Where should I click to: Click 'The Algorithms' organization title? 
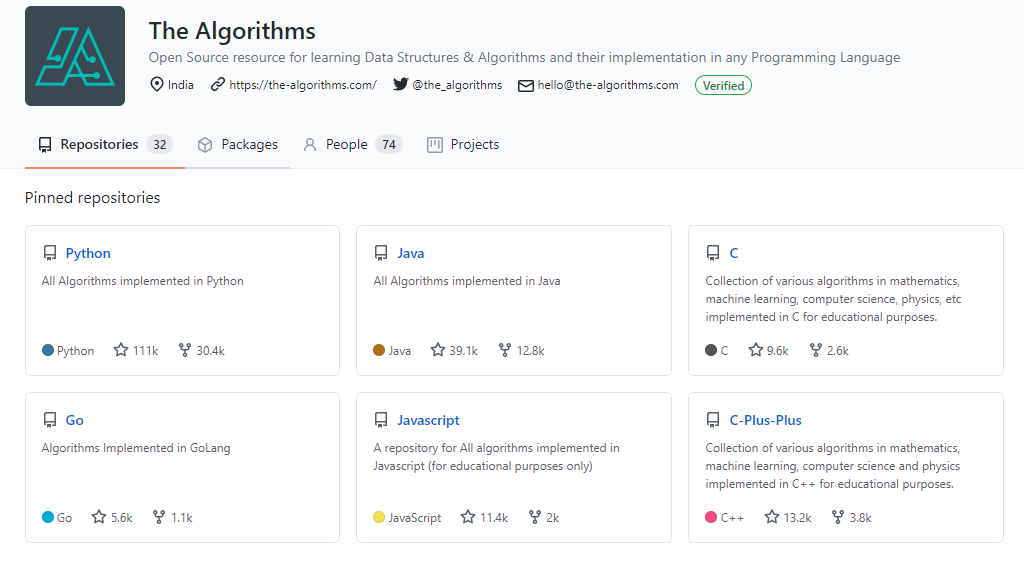point(232,31)
